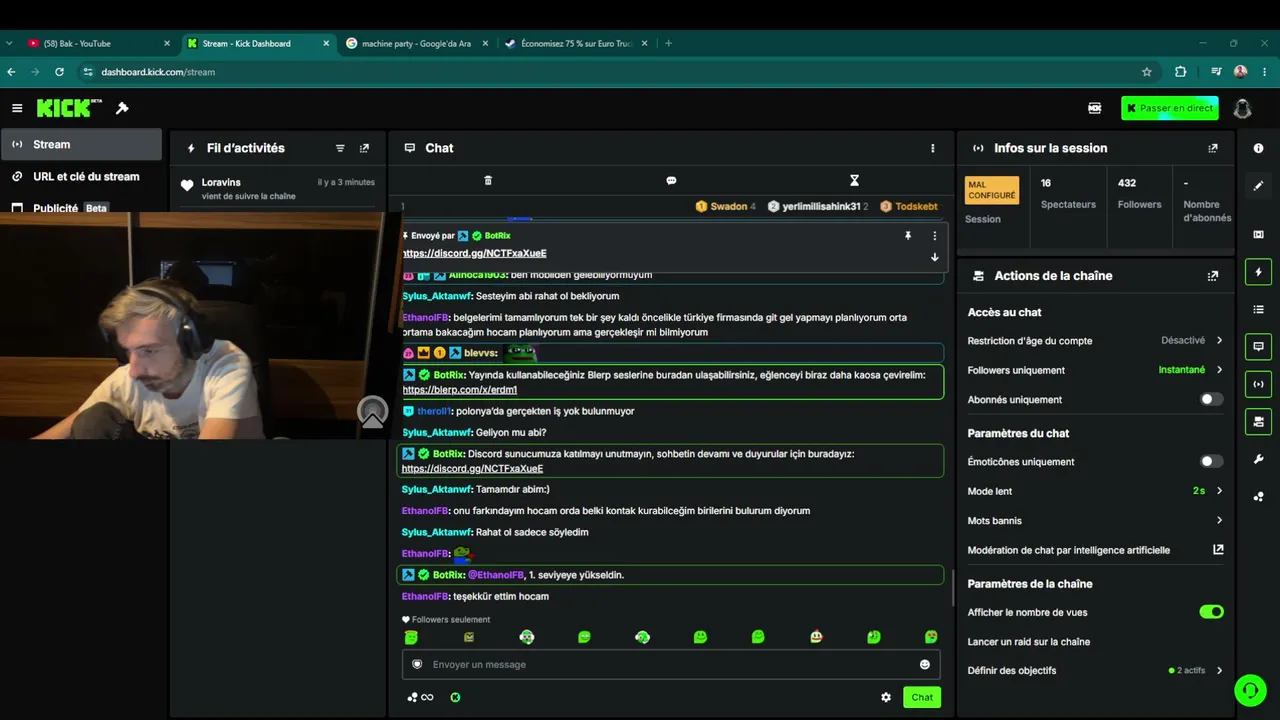The image size is (1280, 720).
Task: Click the MAL CONFIGURÉ session badge
Action: (x=991, y=190)
